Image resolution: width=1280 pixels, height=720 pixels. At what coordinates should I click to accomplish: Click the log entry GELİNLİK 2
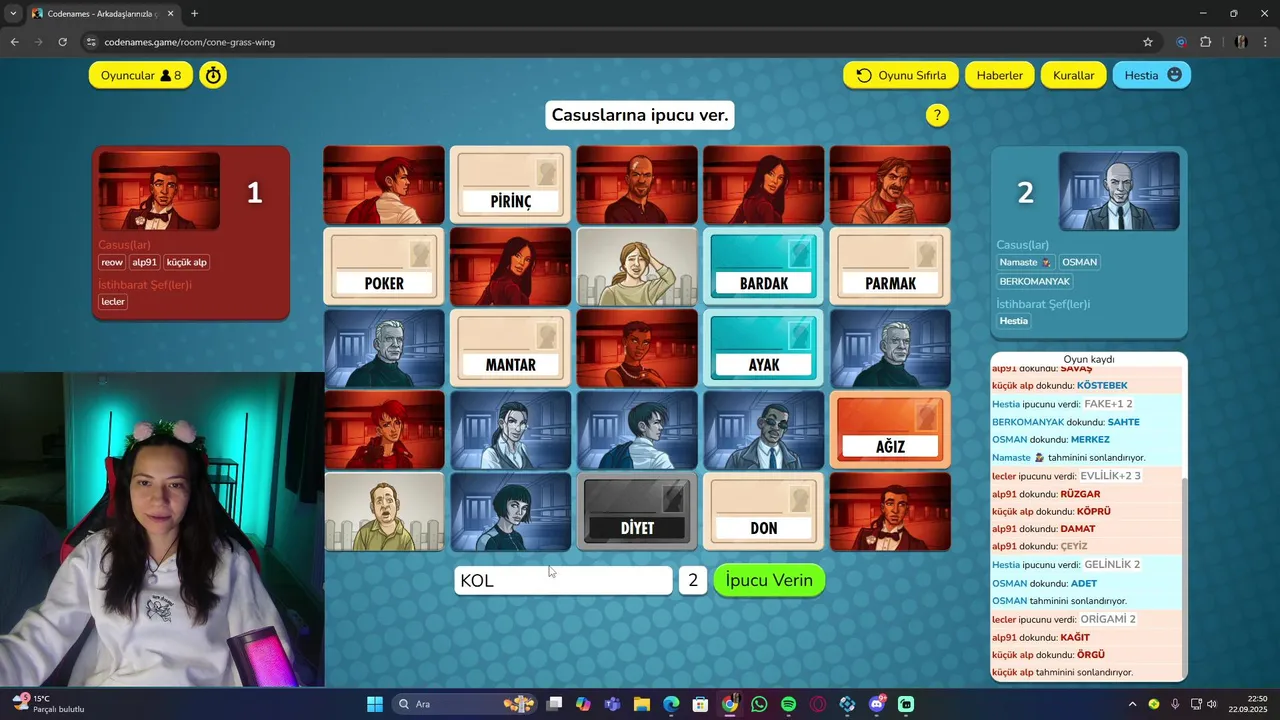1112,565
